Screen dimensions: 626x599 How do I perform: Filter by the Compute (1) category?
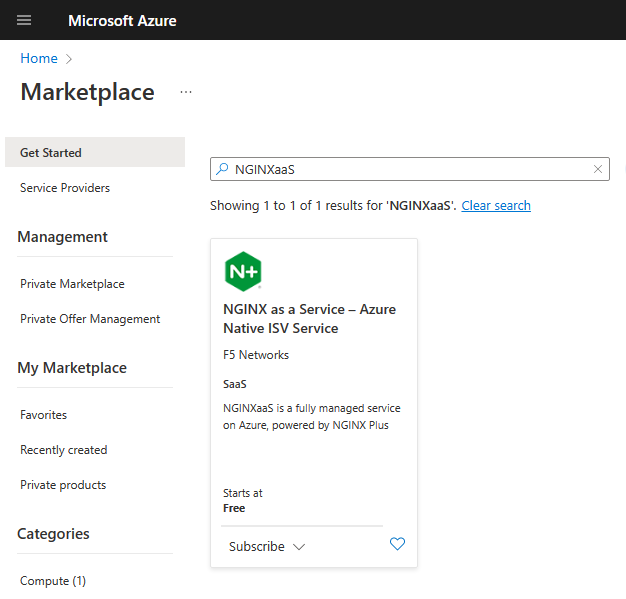click(53, 581)
